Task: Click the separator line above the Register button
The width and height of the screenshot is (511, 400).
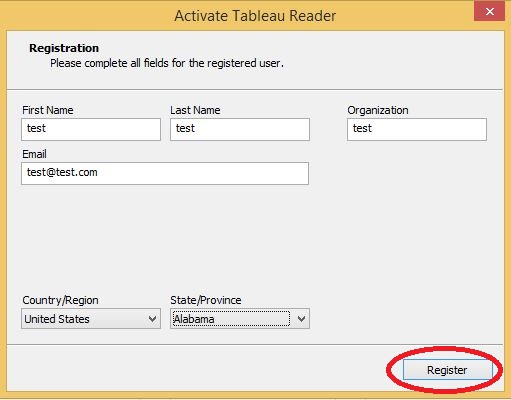Action: 255,345
